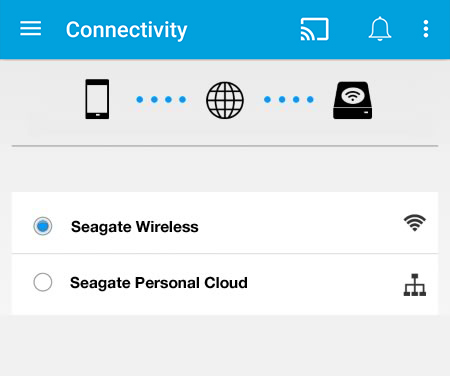
Task: Click the connection diagram banner
Action: [x=225, y=100]
